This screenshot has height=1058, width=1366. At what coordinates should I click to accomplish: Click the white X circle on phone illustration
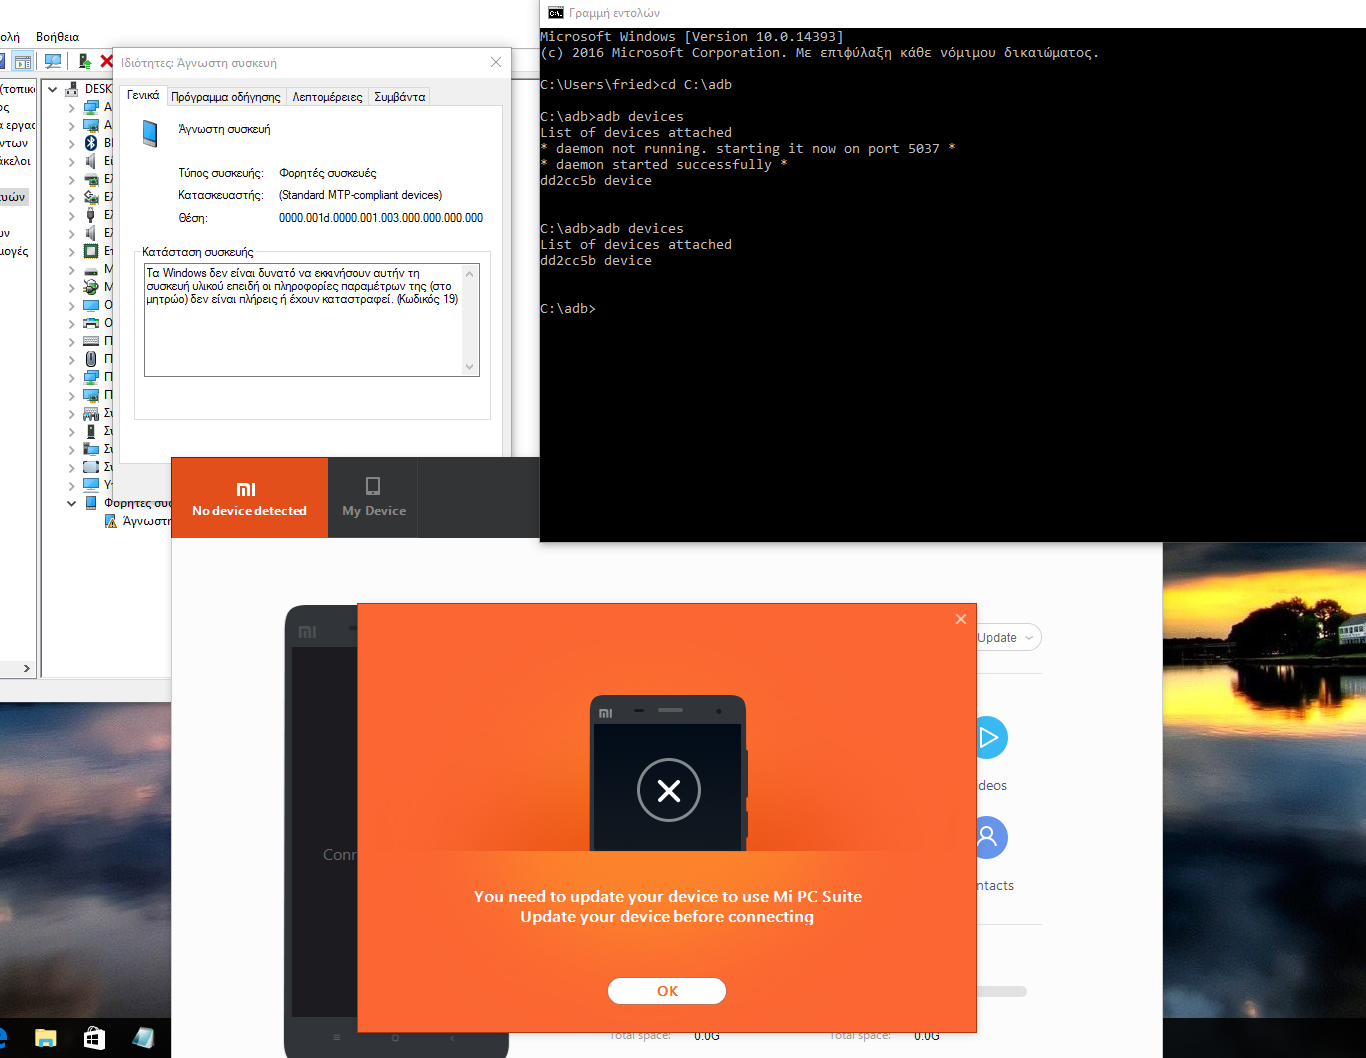coord(669,790)
